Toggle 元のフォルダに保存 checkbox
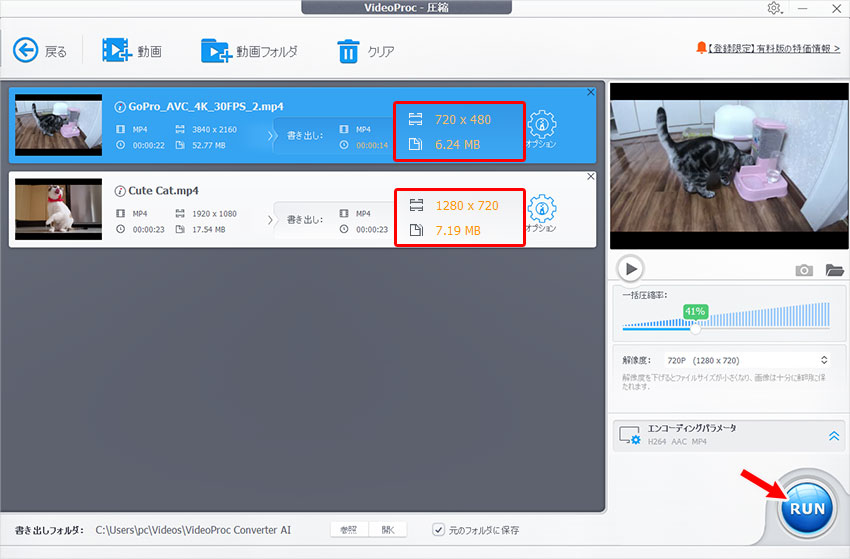Image resolution: width=850 pixels, height=559 pixels. 439,530
